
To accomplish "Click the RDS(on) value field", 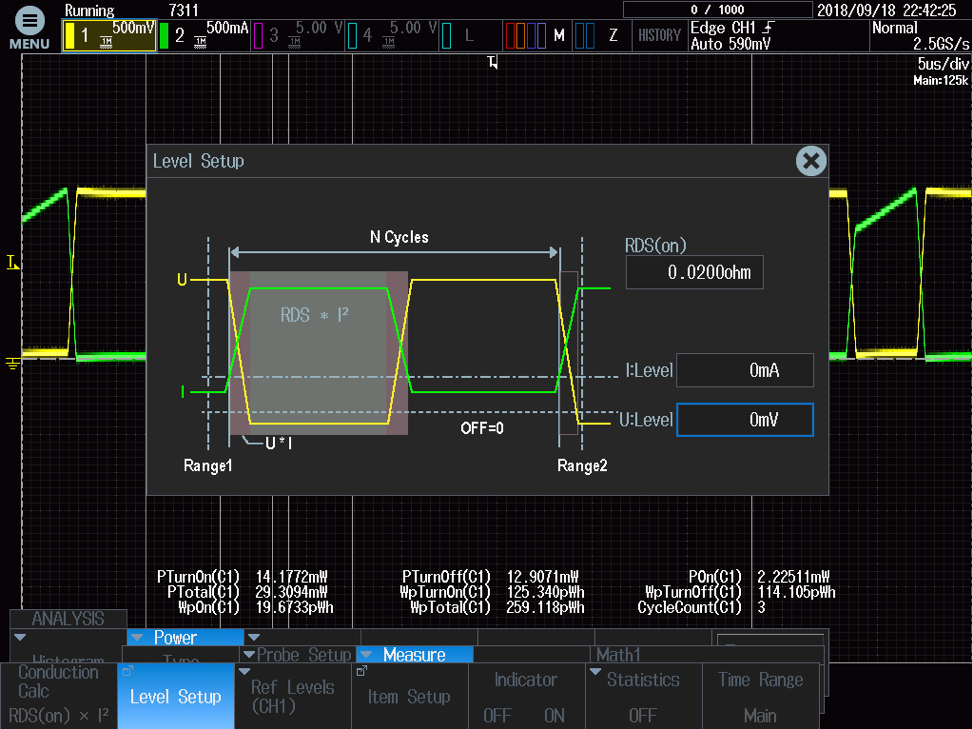I will pos(694,272).
